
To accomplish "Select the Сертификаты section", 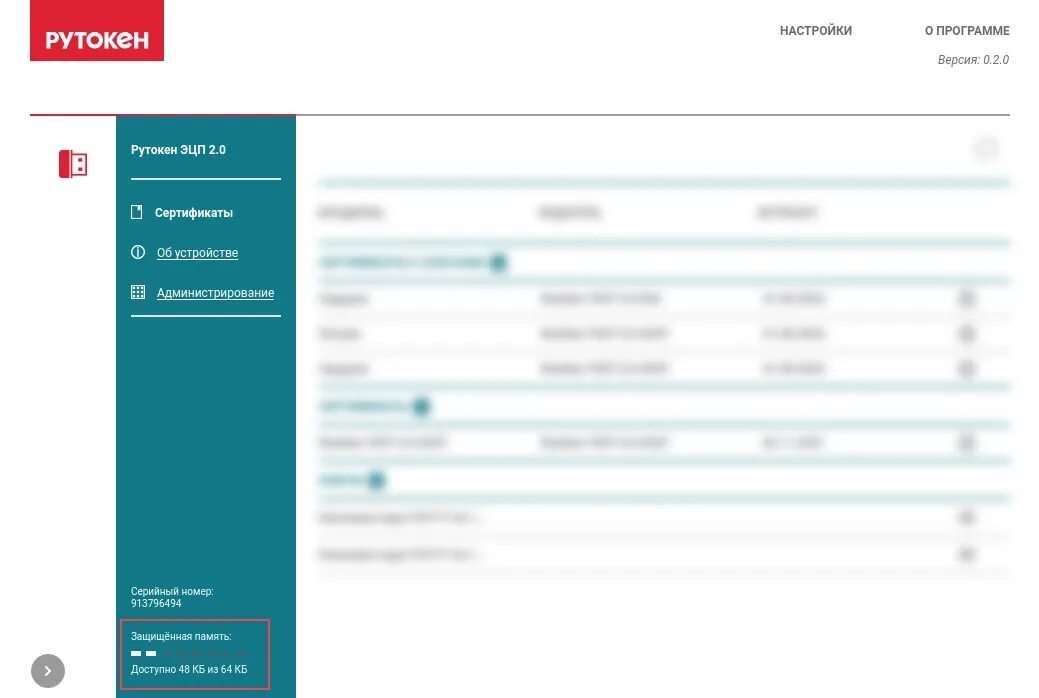I will tap(193, 213).
